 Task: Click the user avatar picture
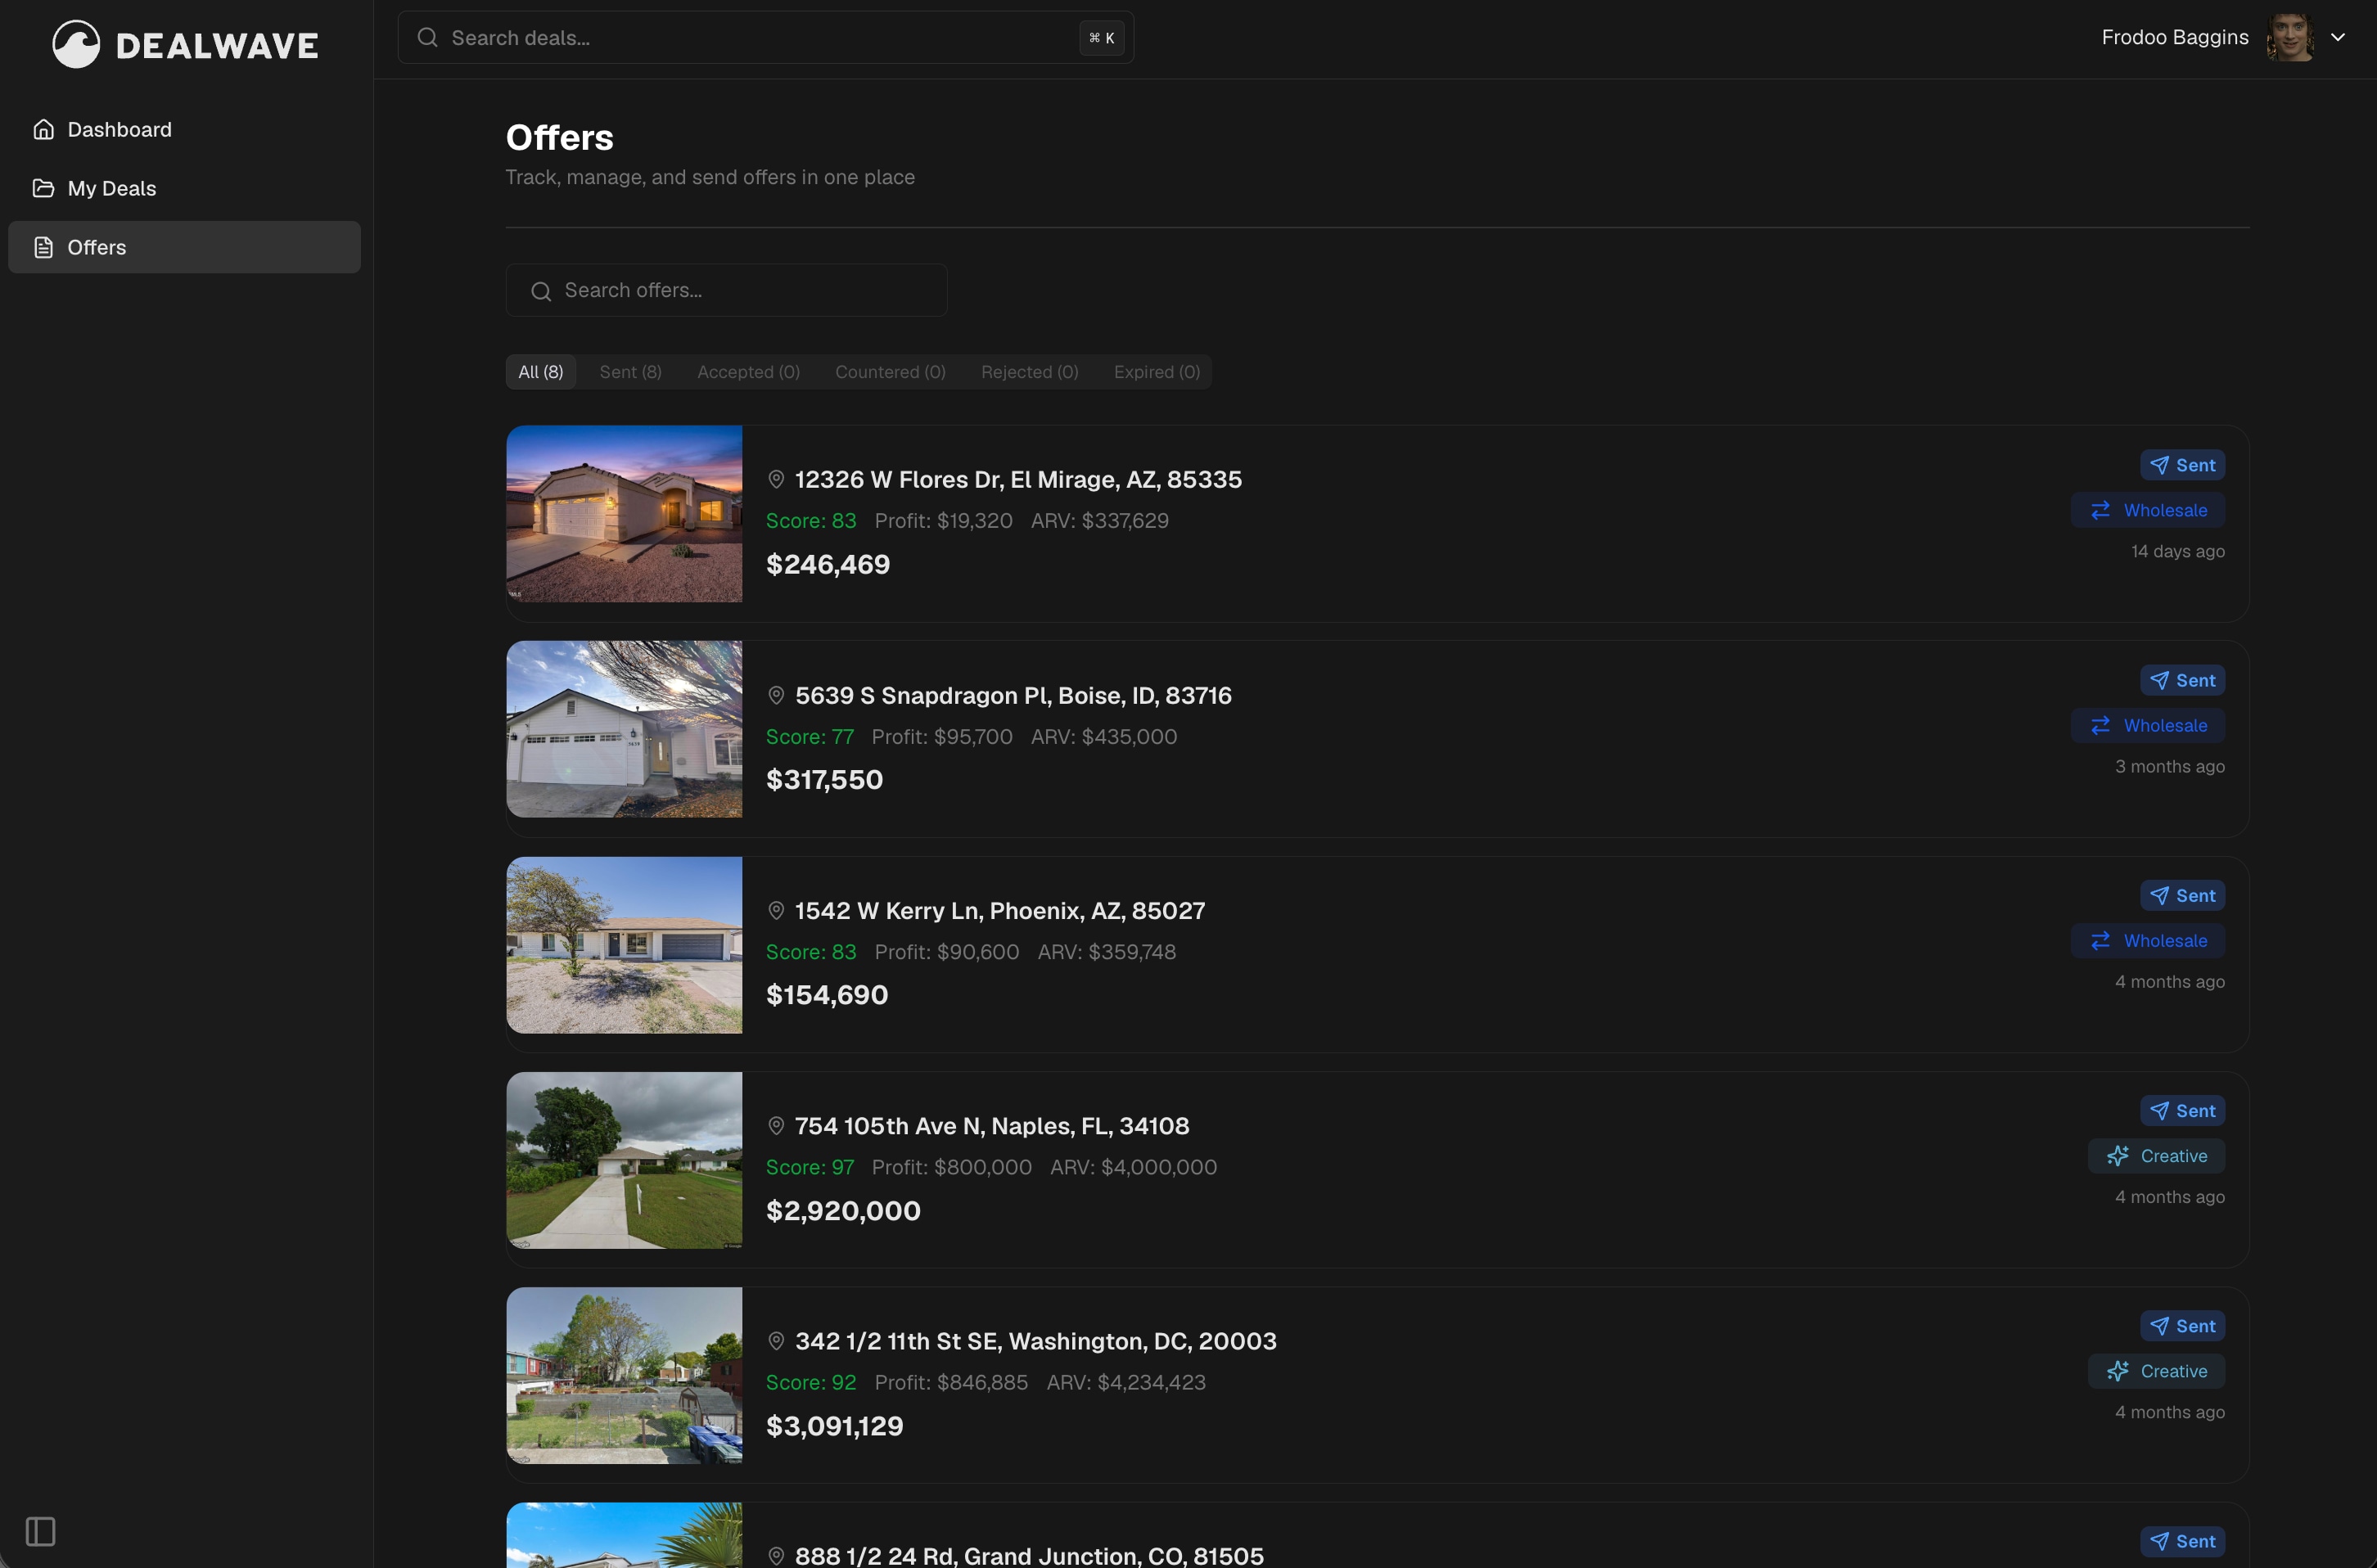[2290, 37]
